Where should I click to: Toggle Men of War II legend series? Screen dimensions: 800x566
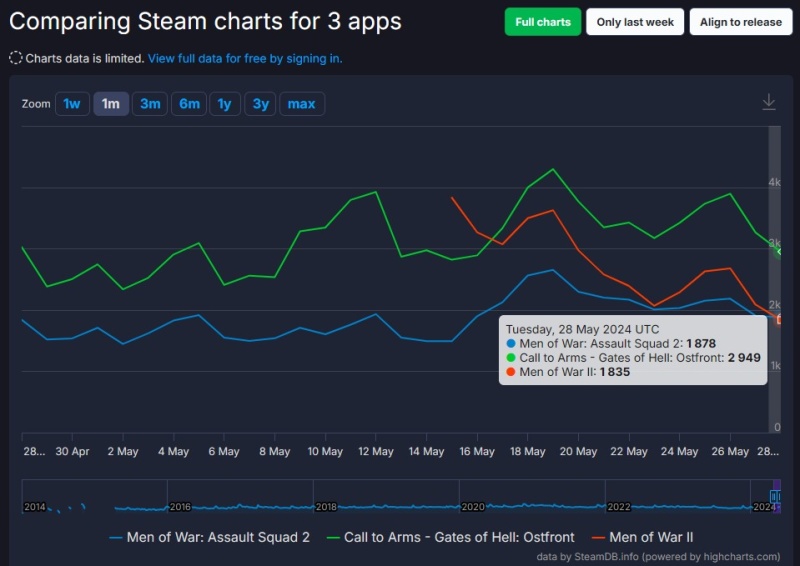pyautogui.click(x=642, y=537)
